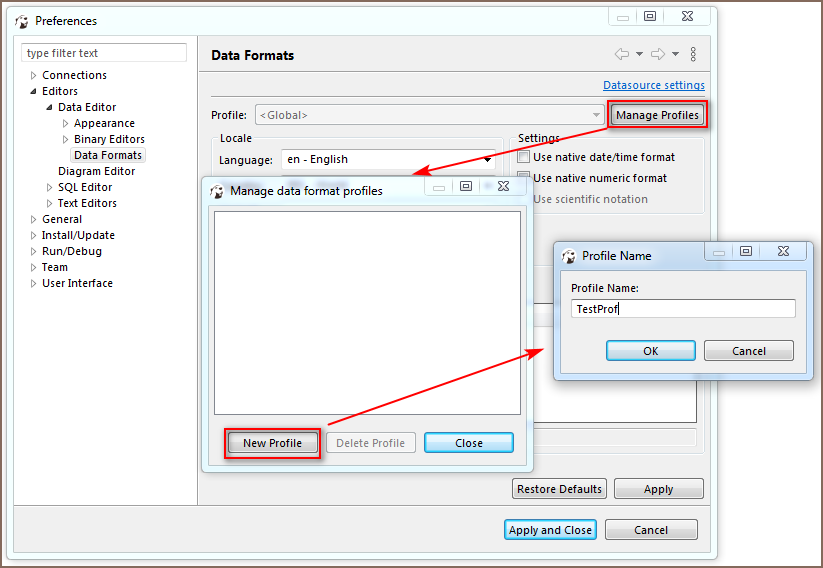Click the Profile Name dialog app icon
Screen dimensions: 823x568
click(x=569, y=256)
